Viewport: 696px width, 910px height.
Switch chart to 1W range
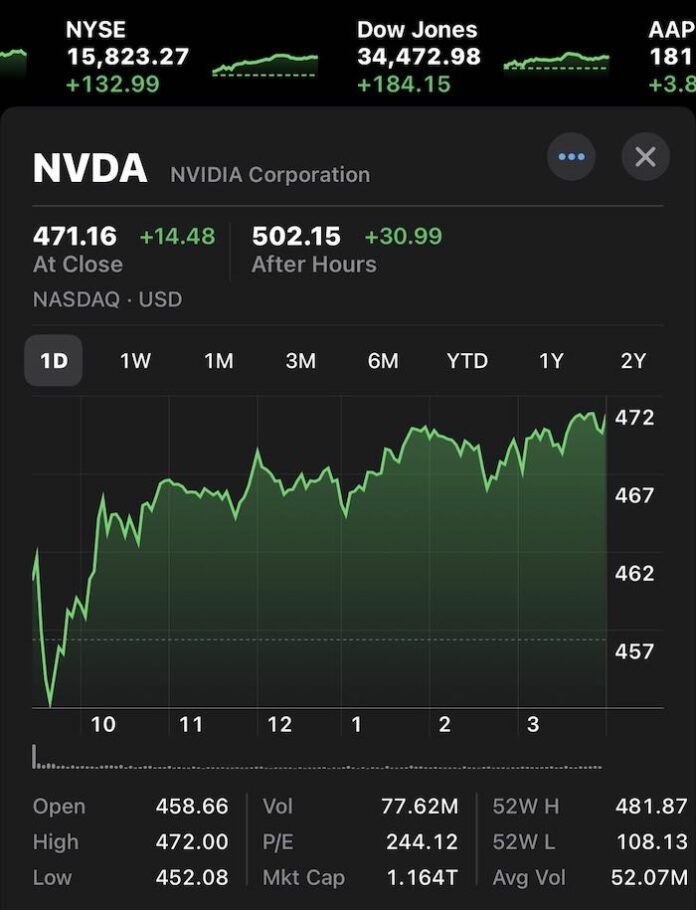click(135, 361)
